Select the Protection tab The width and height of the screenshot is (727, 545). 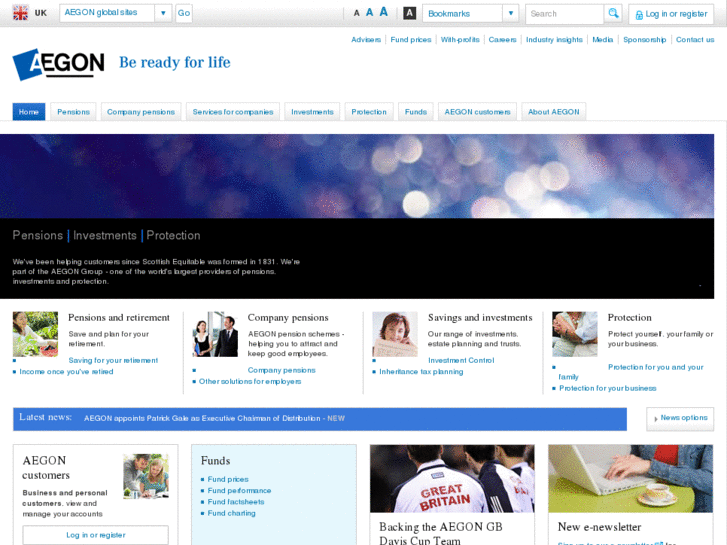[369, 112]
